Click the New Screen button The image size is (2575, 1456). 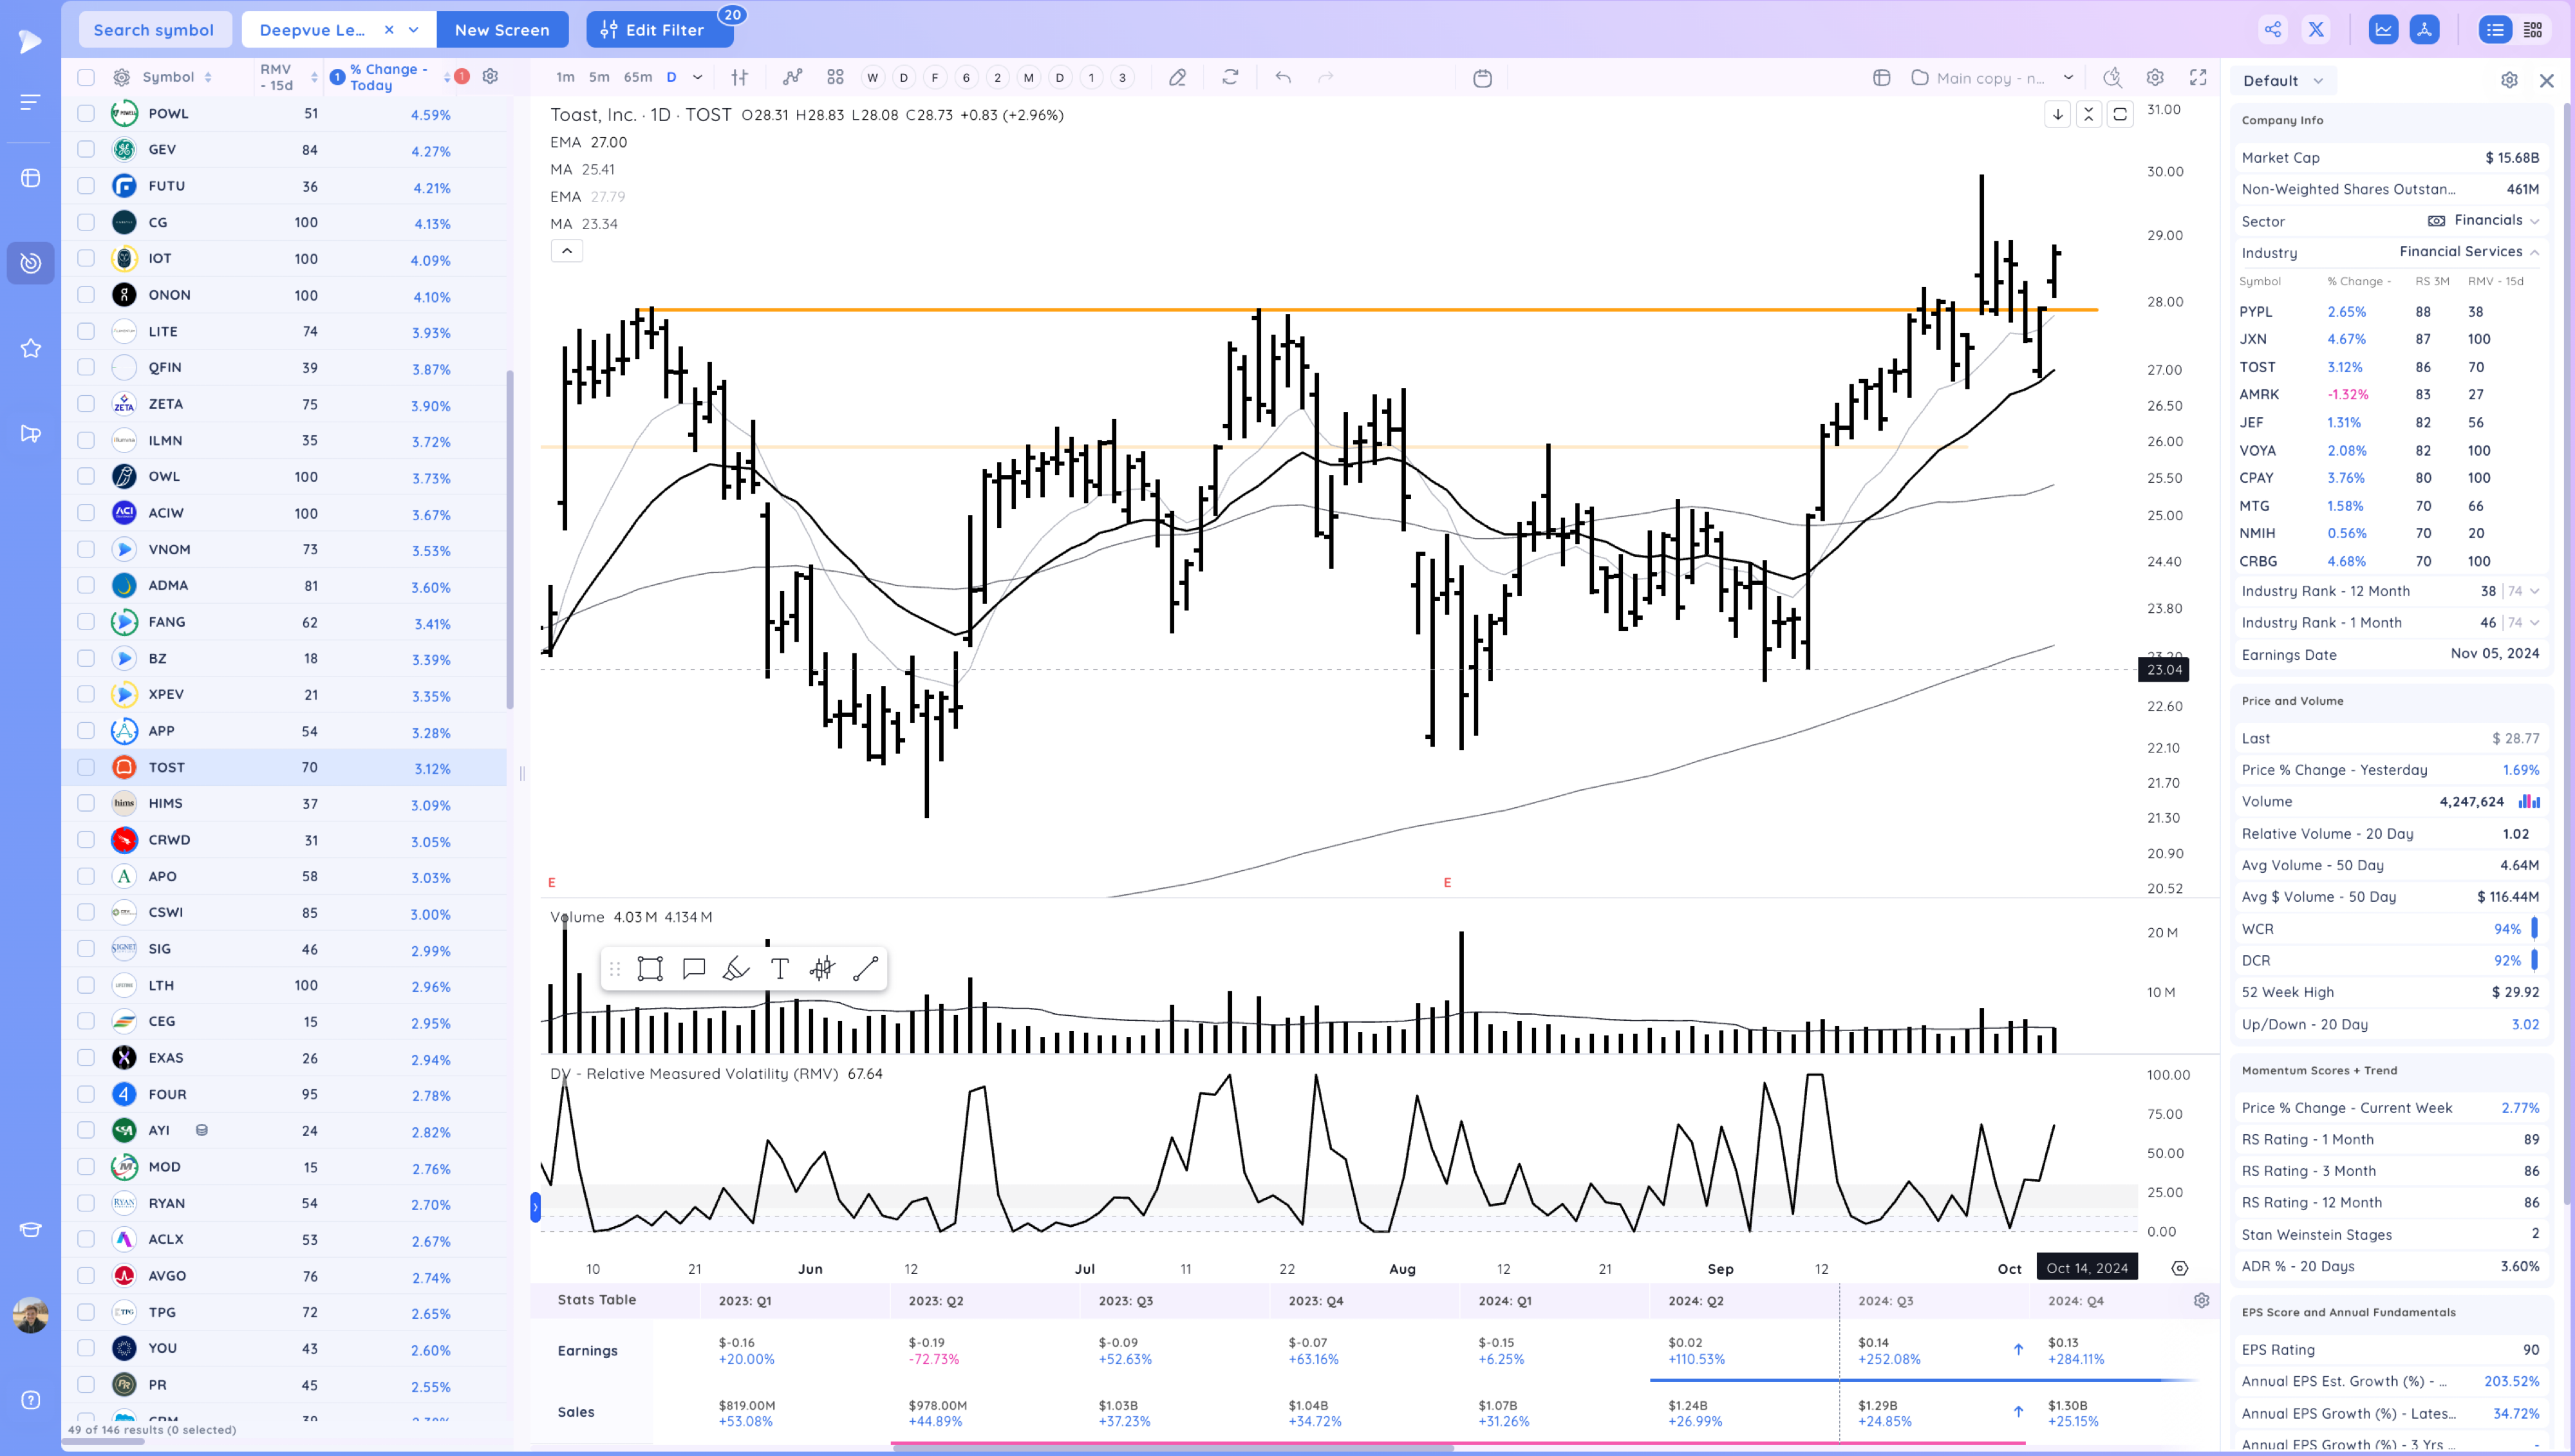click(x=503, y=29)
